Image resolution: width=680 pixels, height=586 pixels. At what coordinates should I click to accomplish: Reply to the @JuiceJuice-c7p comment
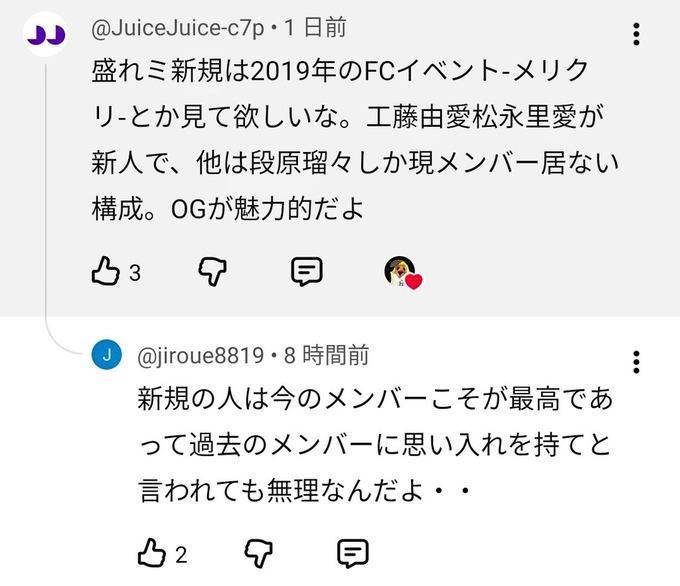point(307,272)
